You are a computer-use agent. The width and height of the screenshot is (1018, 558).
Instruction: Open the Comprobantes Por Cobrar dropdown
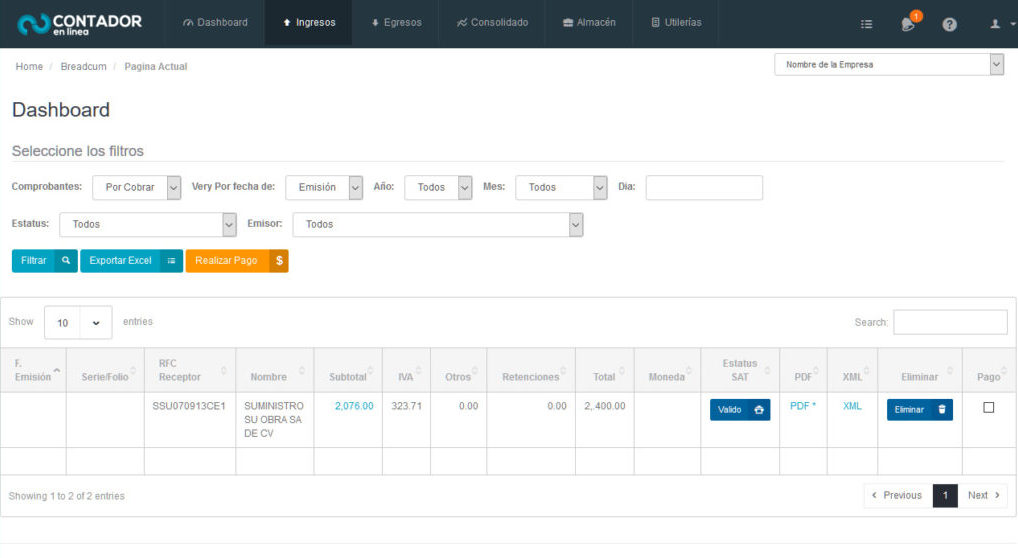[136, 187]
